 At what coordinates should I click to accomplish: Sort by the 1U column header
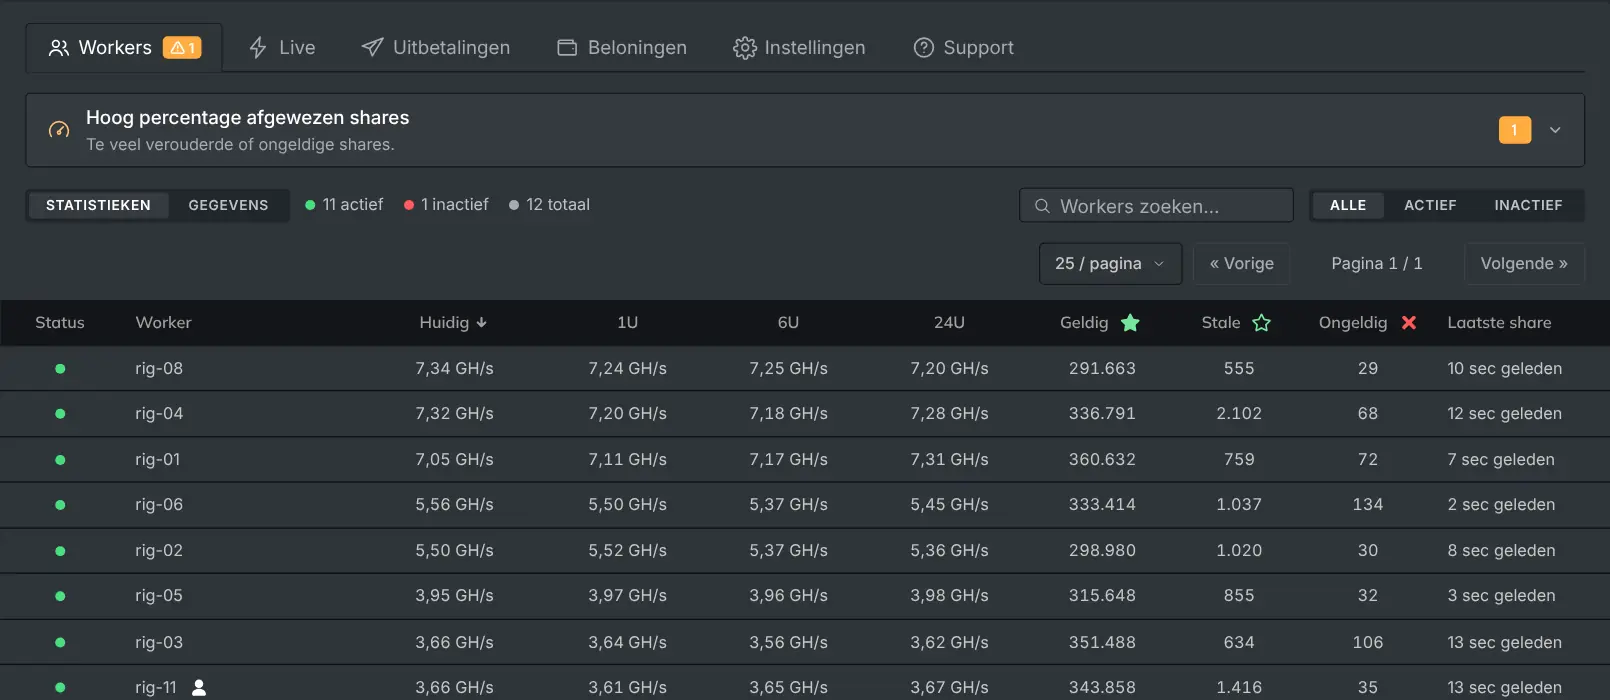coord(627,323)
